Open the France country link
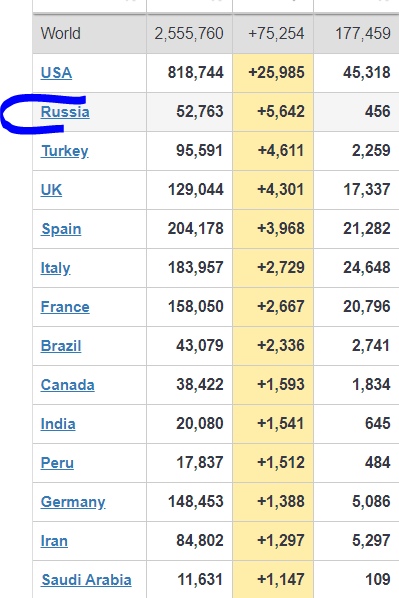The image size is (399, 598). pyautogui.click(x=65, y=307)
